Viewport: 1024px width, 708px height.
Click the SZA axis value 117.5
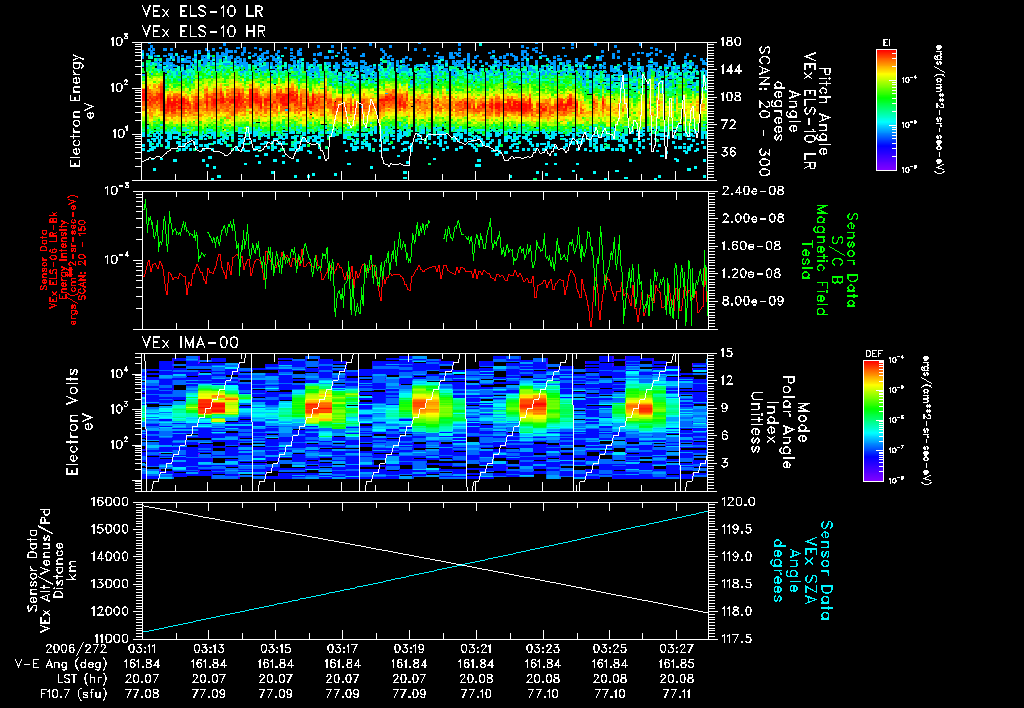click(x=737, y=638)
